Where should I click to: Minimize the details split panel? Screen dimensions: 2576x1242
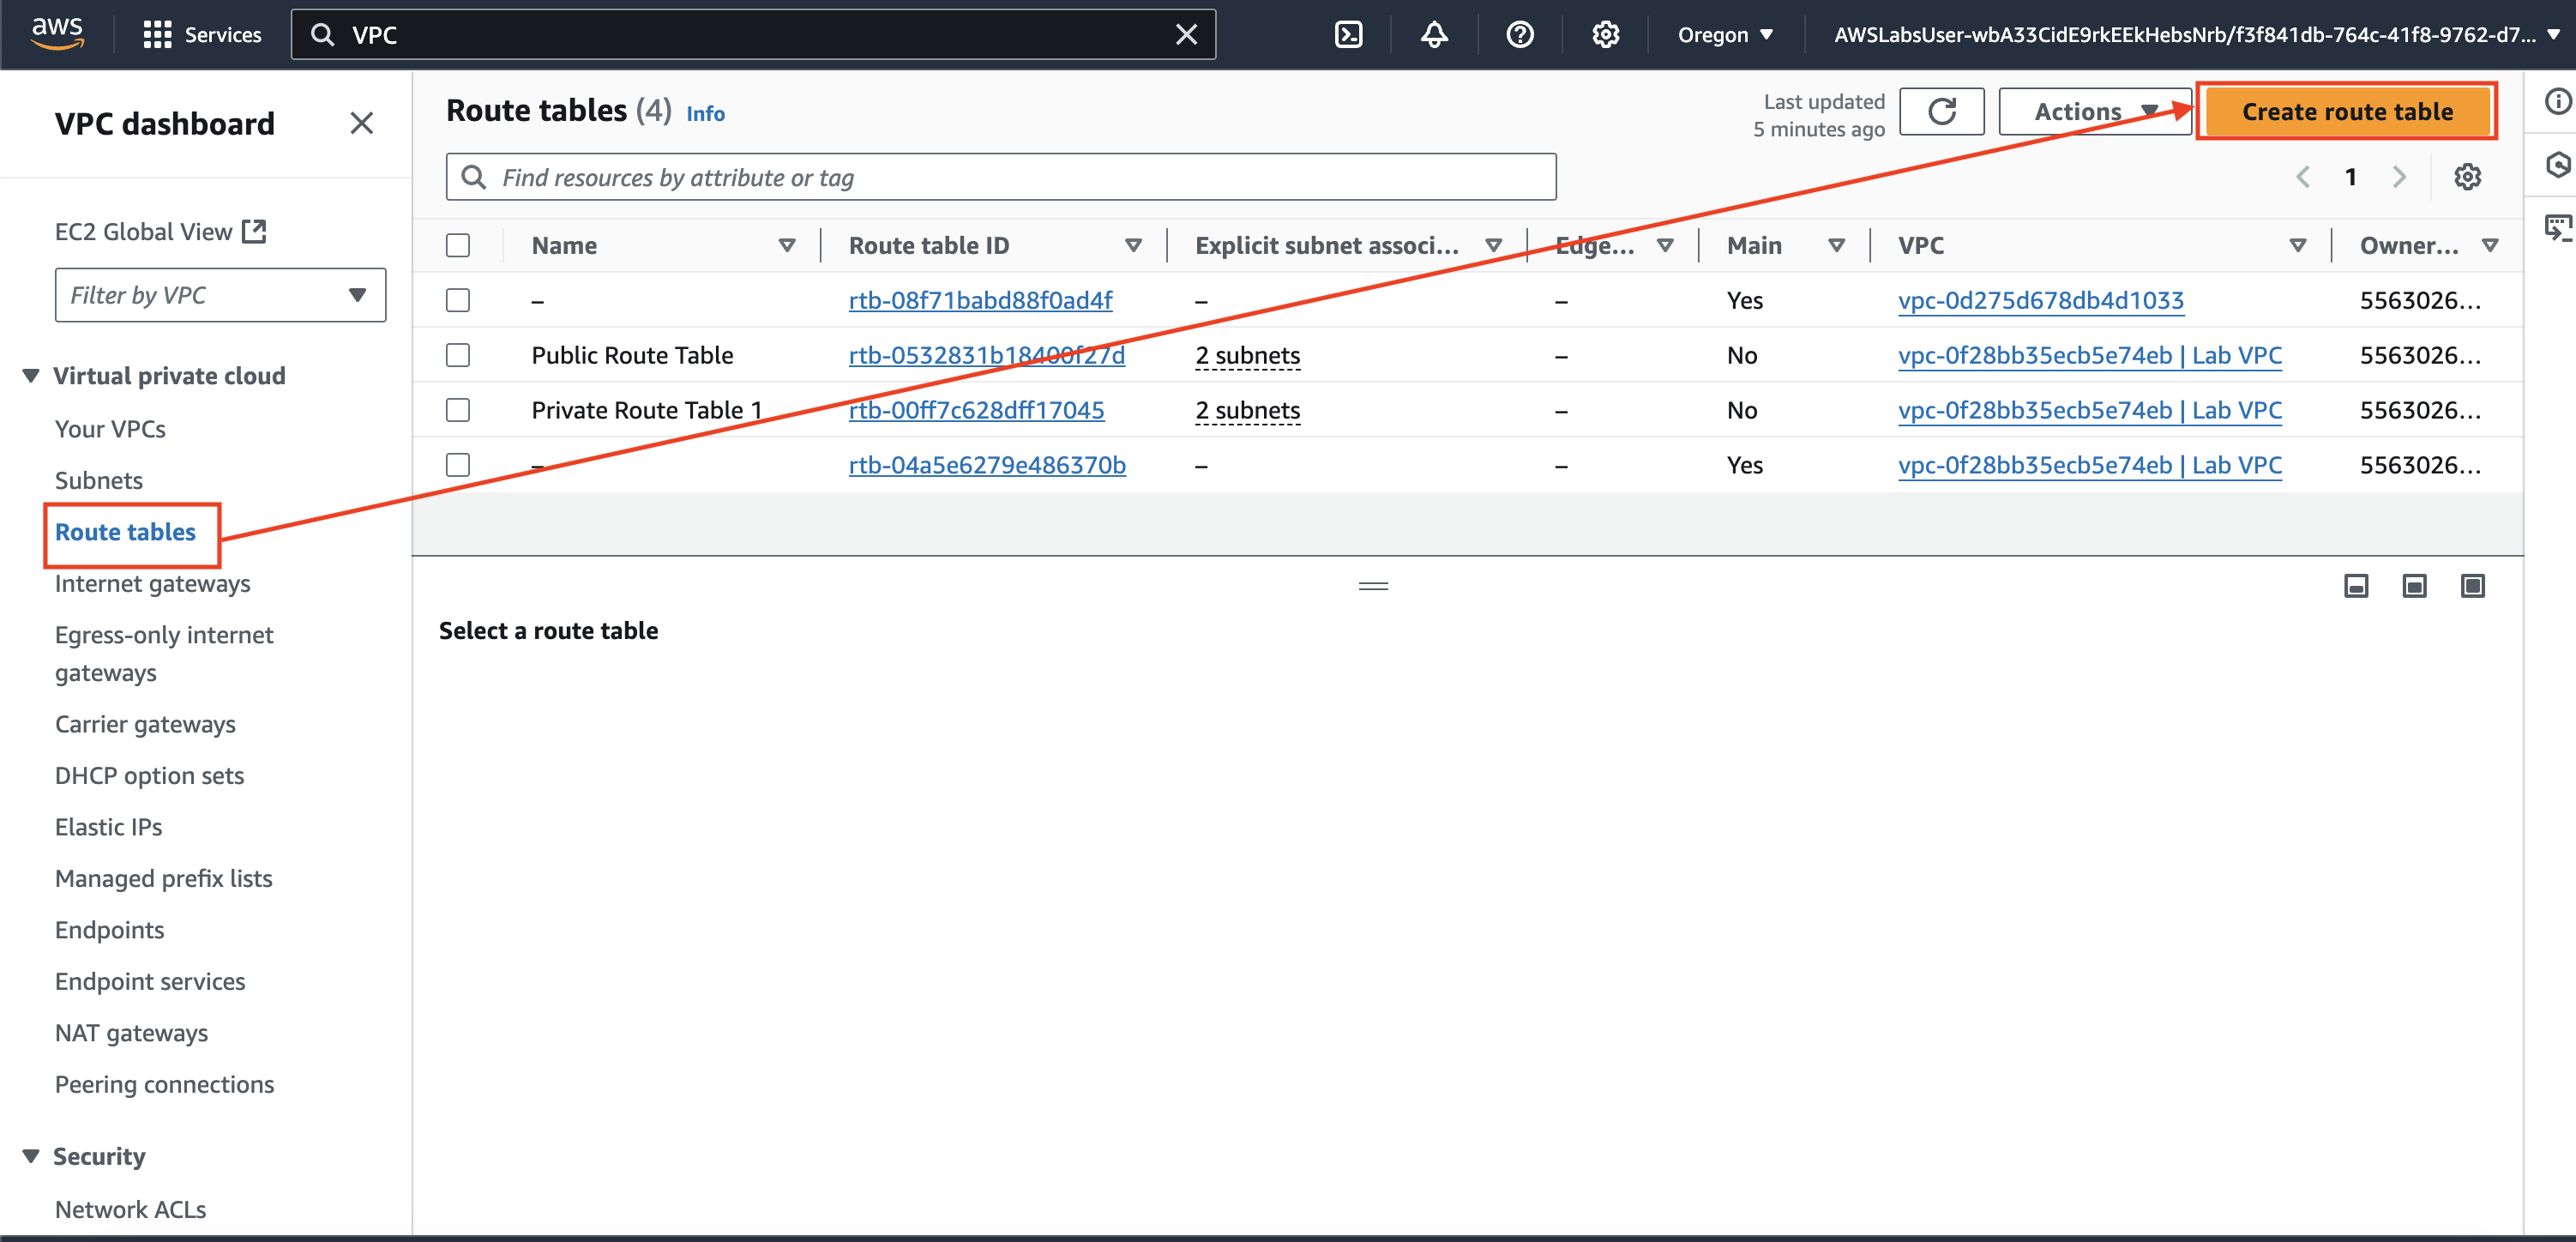tap(2356, 586)
